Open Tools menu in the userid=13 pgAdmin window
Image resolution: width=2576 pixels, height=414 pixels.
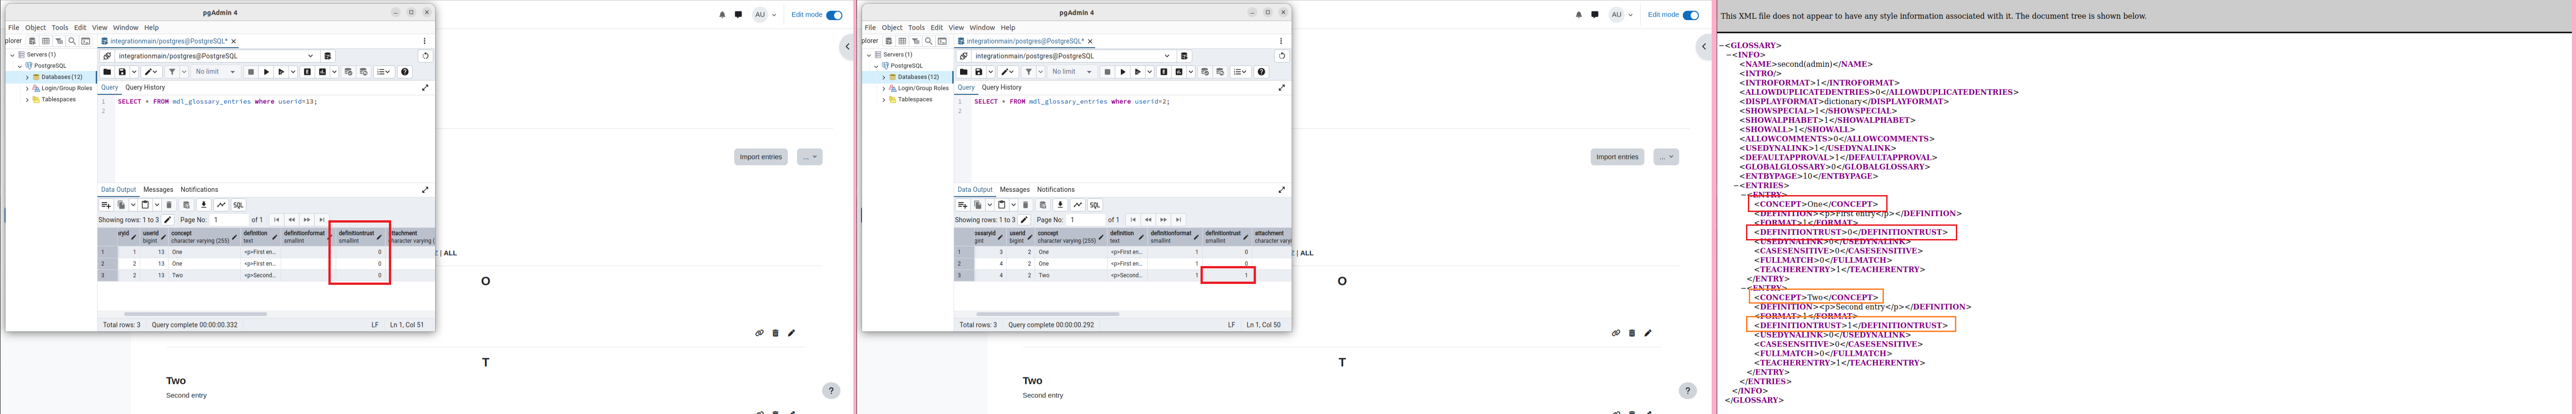[60, 28]
